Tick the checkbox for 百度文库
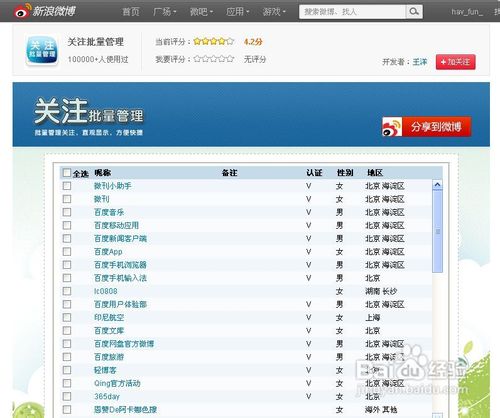Image resolution: width=500 pixels, height=418 pixels. click(67, 330)
